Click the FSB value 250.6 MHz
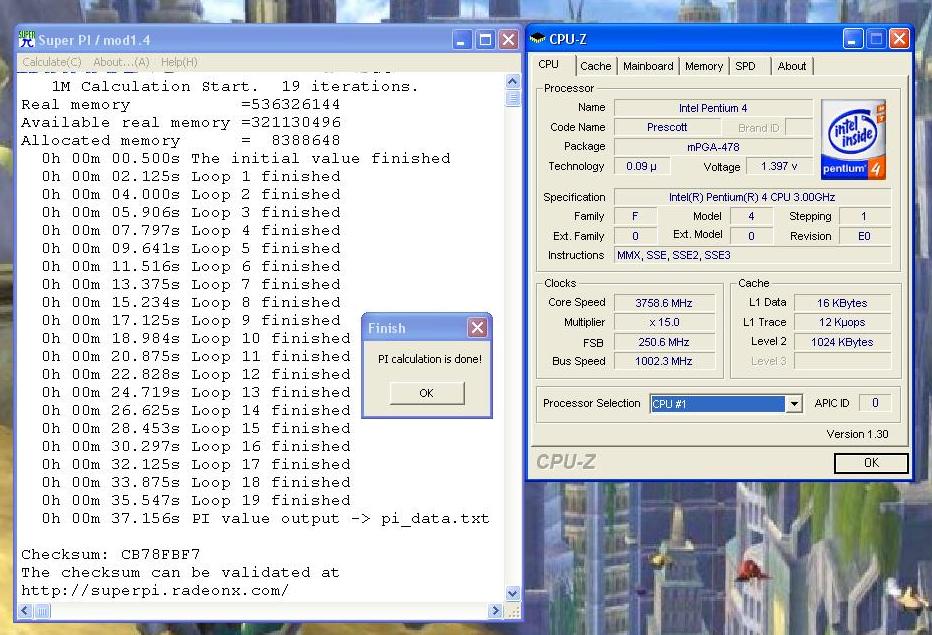The image size is (932, 635). pos(664,342)
